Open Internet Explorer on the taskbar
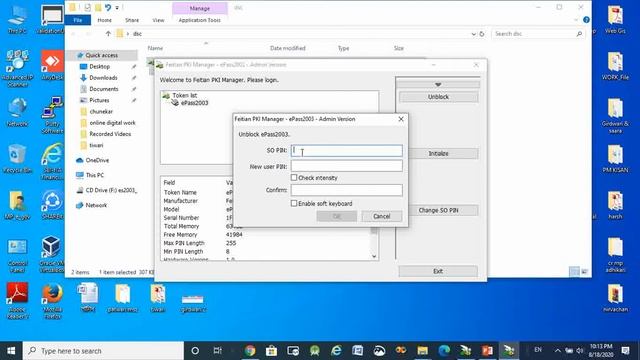 pyautogui.click(x=336, y=351)
